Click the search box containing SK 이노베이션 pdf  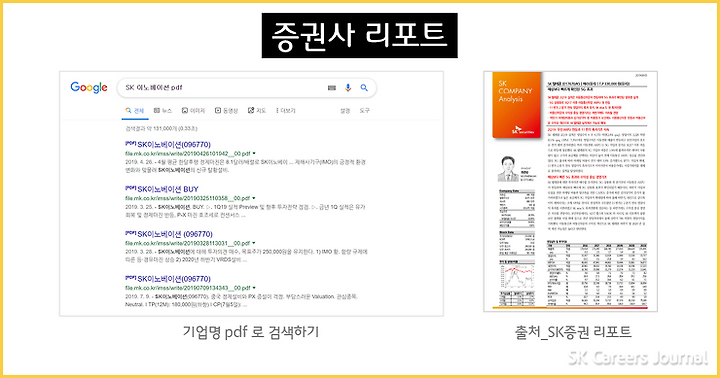coord(247,88)
